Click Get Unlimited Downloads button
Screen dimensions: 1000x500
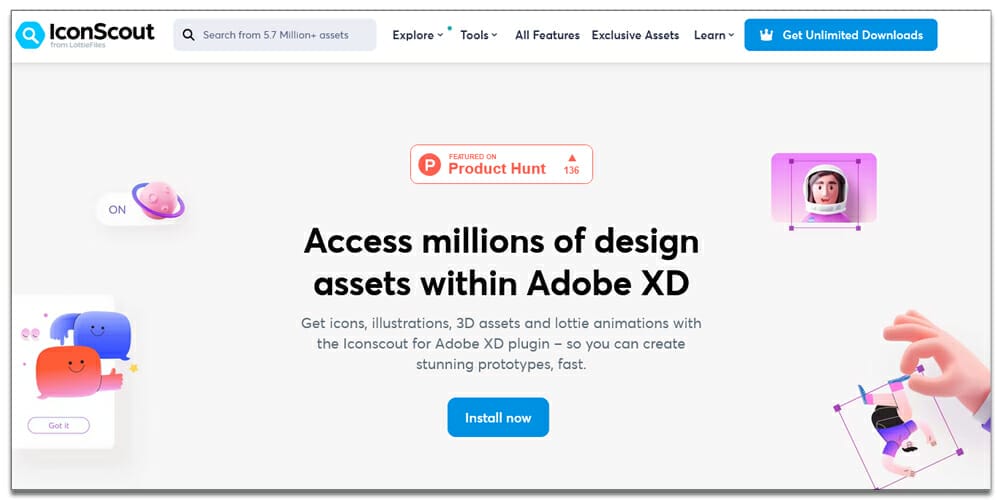coord(841,35)
